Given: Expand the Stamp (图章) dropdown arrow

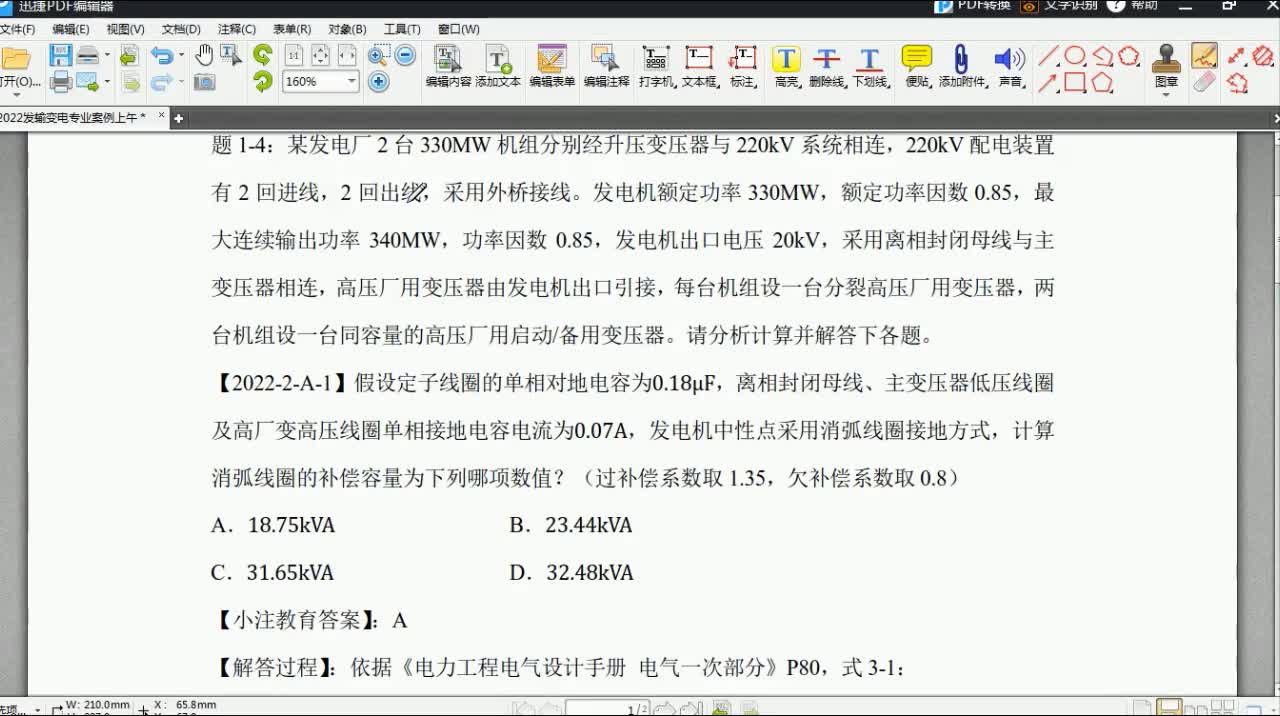Looking at the screenshot, I should click(x=1166, y=96).
